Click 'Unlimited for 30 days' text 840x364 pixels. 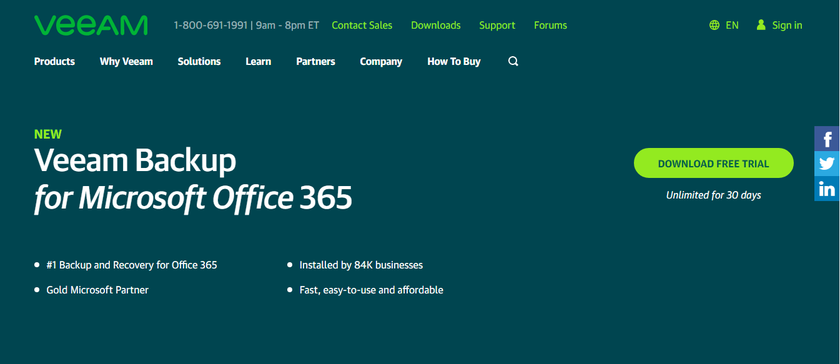[714, 195]
